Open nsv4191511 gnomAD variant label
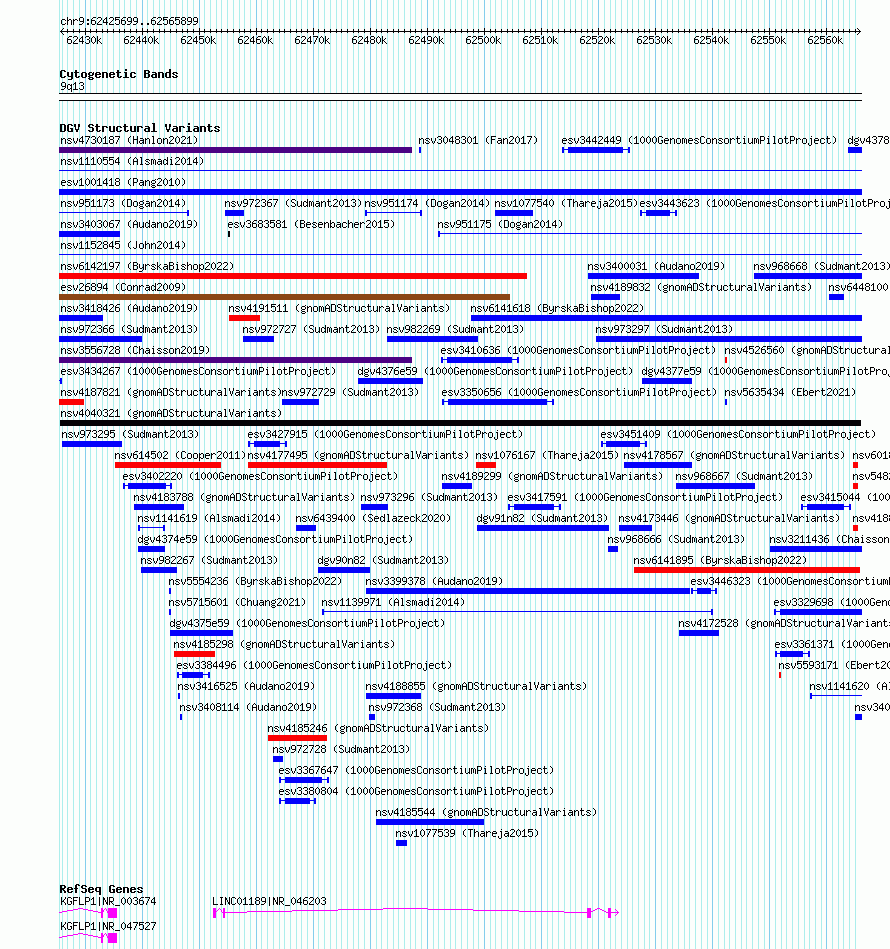 (339, 309)
